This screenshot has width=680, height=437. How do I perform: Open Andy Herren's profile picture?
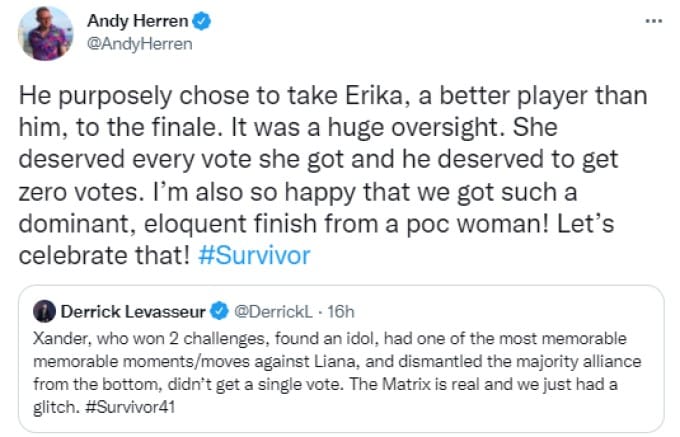click(45, 34)
